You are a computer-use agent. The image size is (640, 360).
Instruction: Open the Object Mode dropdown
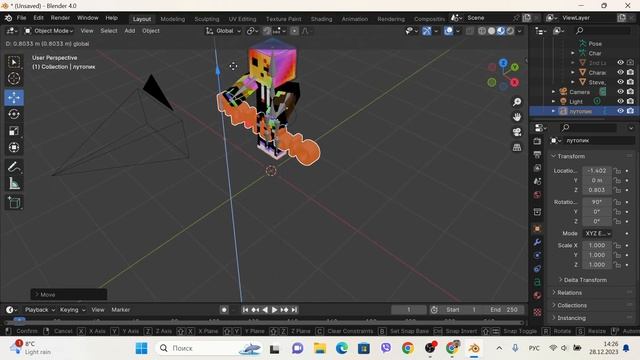pos(49,31)
